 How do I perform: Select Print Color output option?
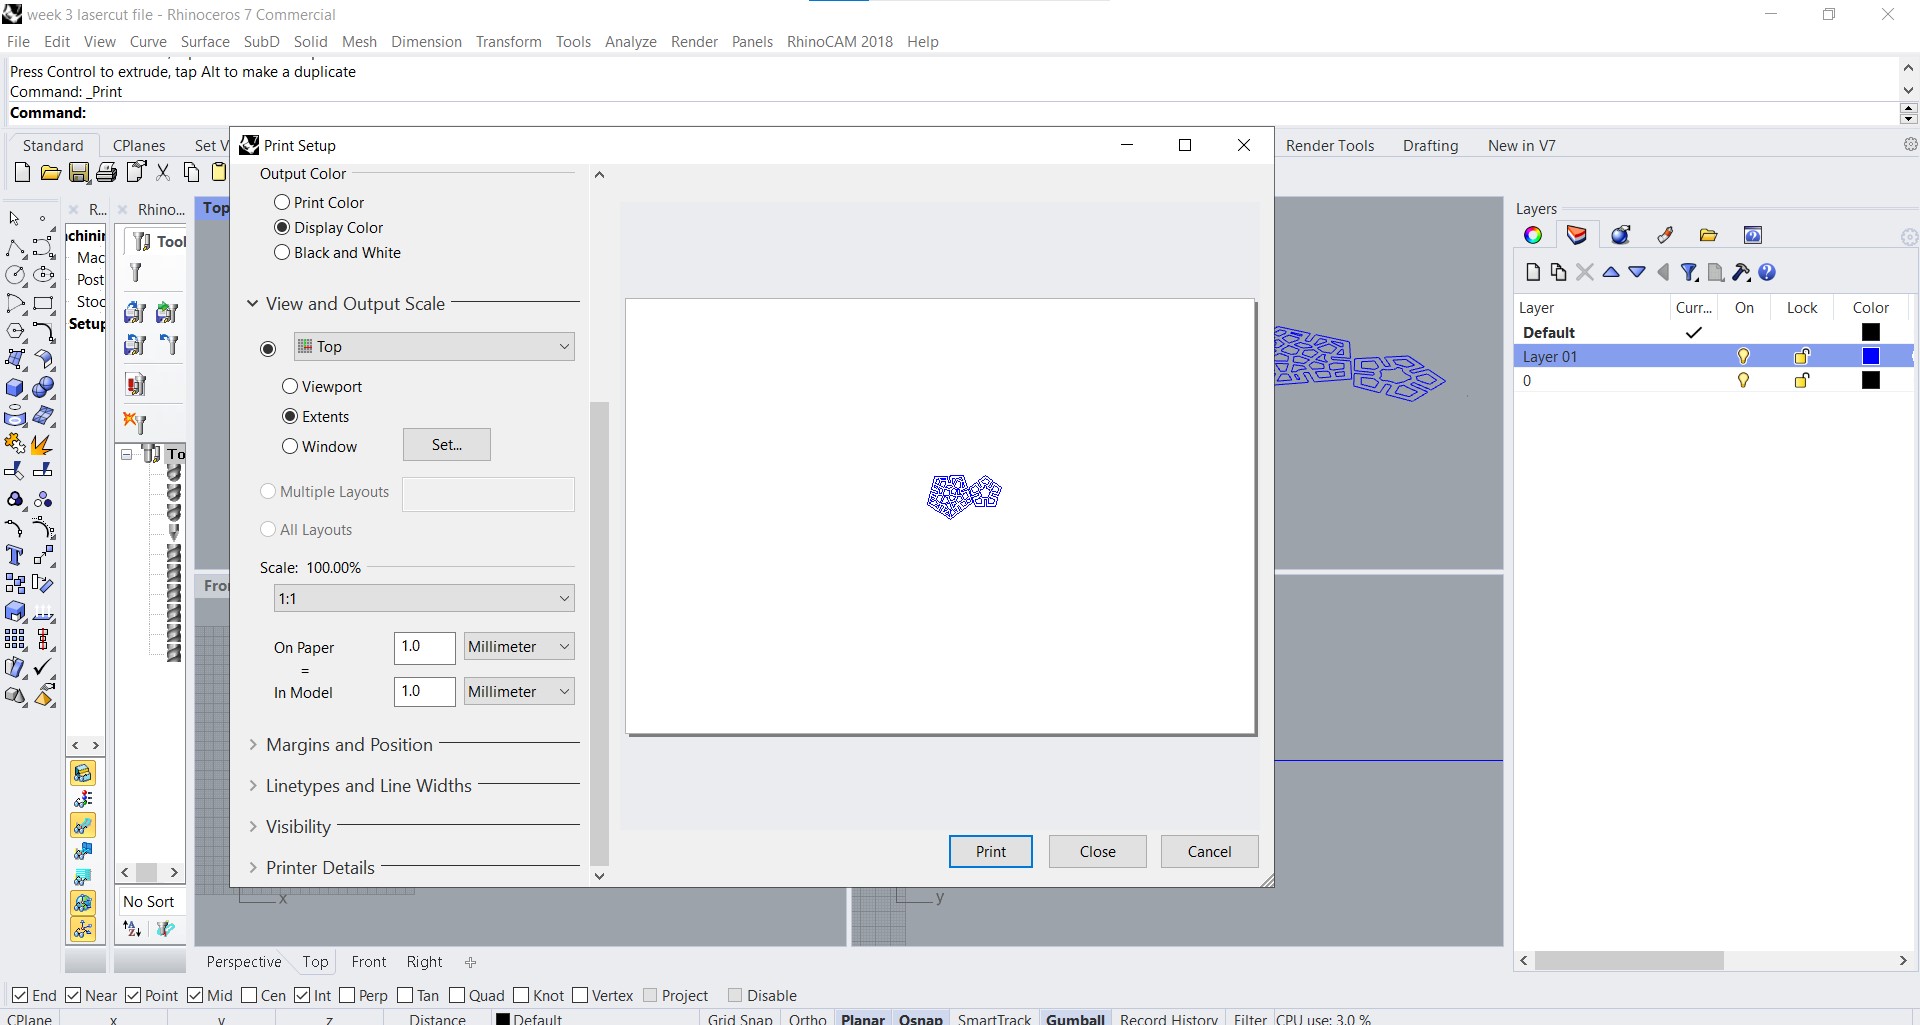(x=282, y=202)
